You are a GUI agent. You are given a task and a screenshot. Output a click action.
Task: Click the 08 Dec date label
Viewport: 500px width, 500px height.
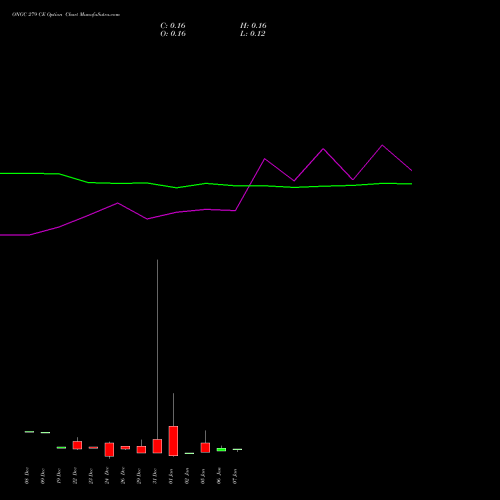(27, 476)
